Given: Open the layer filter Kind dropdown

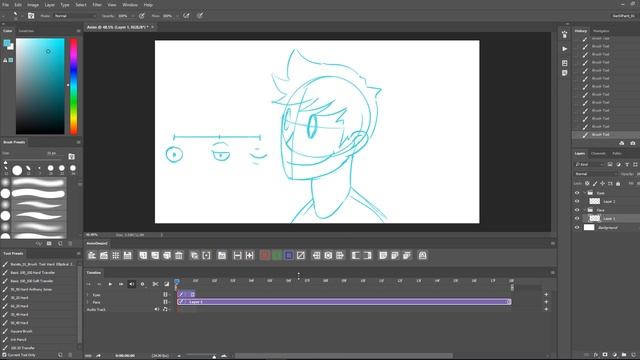Looking at the screenshot, I should pos(589,164).
